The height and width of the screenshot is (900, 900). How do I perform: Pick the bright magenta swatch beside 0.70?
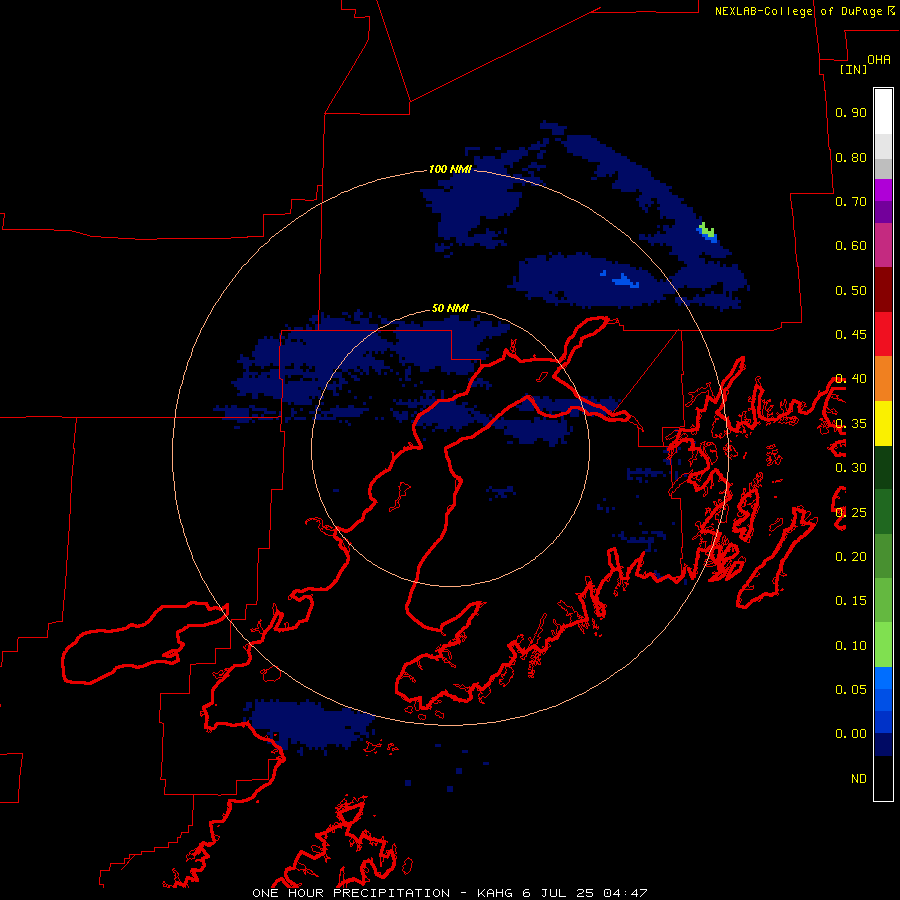tap(883, 190)
